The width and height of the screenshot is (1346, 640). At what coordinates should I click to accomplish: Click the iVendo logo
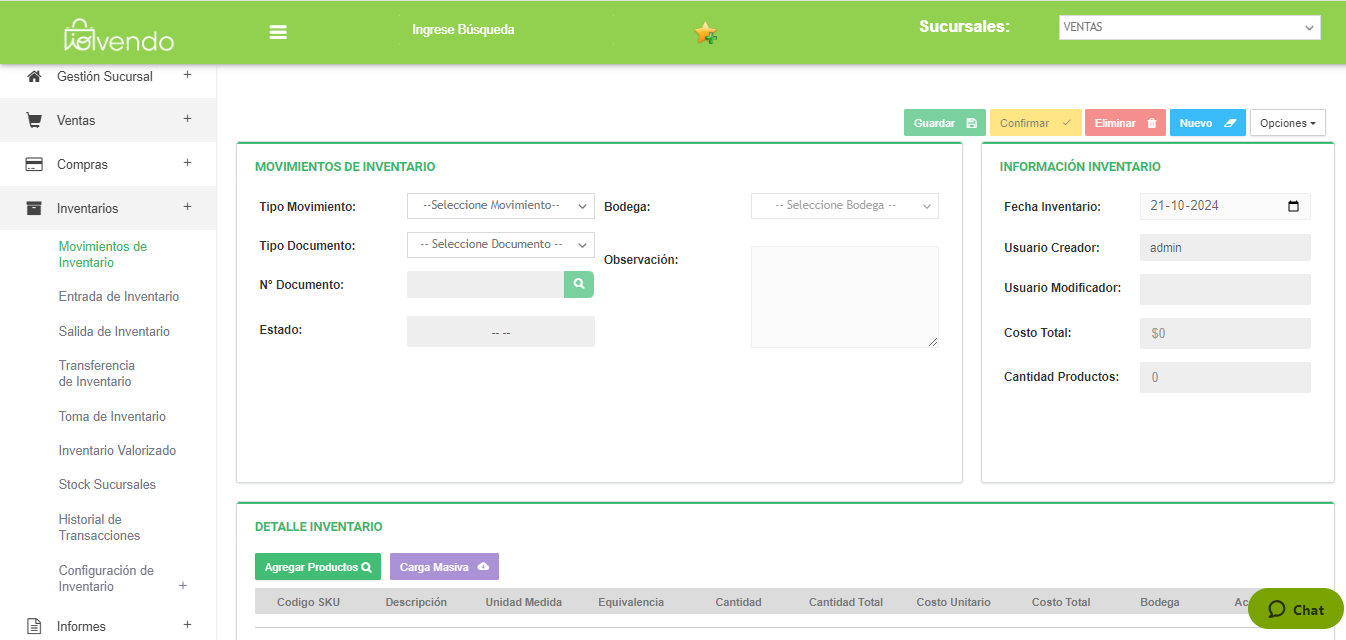click(119, 37)
